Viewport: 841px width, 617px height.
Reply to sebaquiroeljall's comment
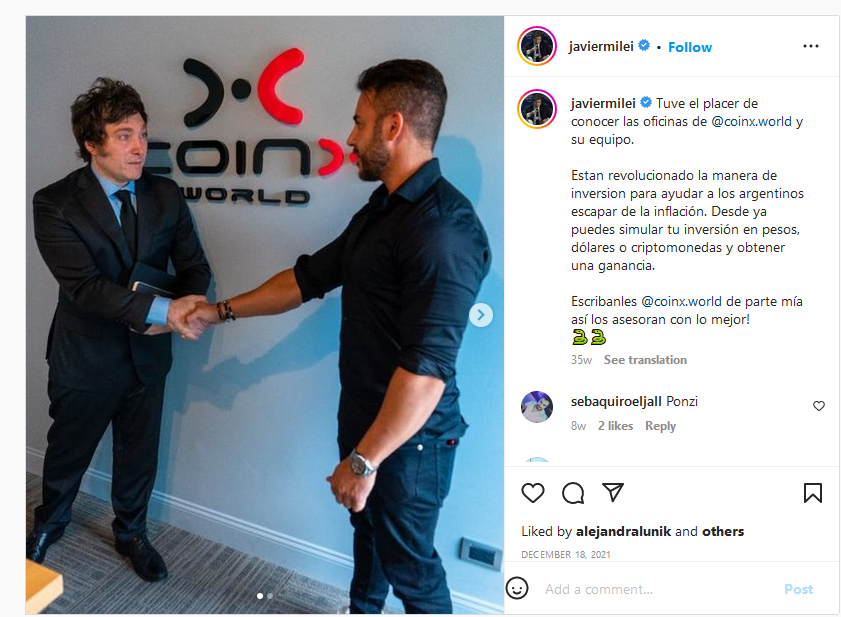[x=660, y=425]
